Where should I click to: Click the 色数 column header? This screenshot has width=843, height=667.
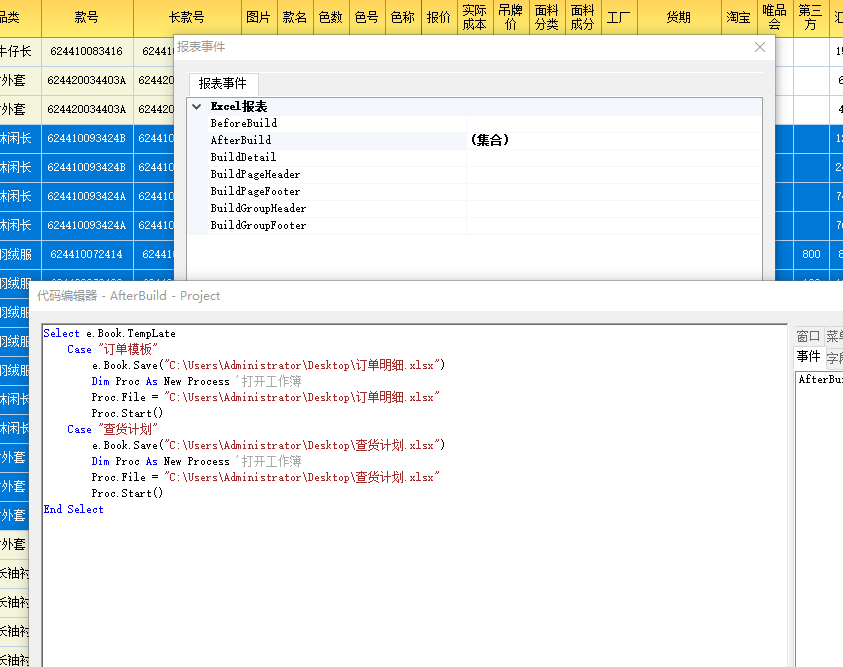[x=331, y=18]
